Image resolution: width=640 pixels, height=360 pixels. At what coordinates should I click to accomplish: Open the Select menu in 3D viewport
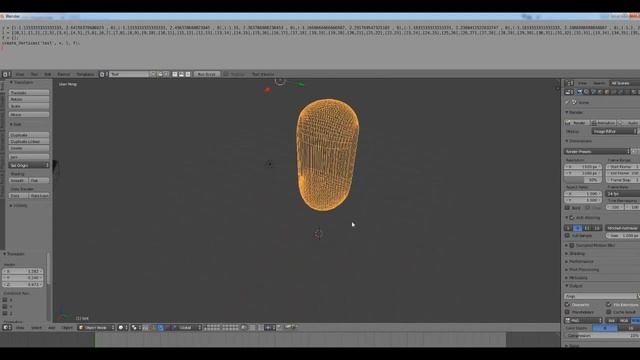(36, 327)
